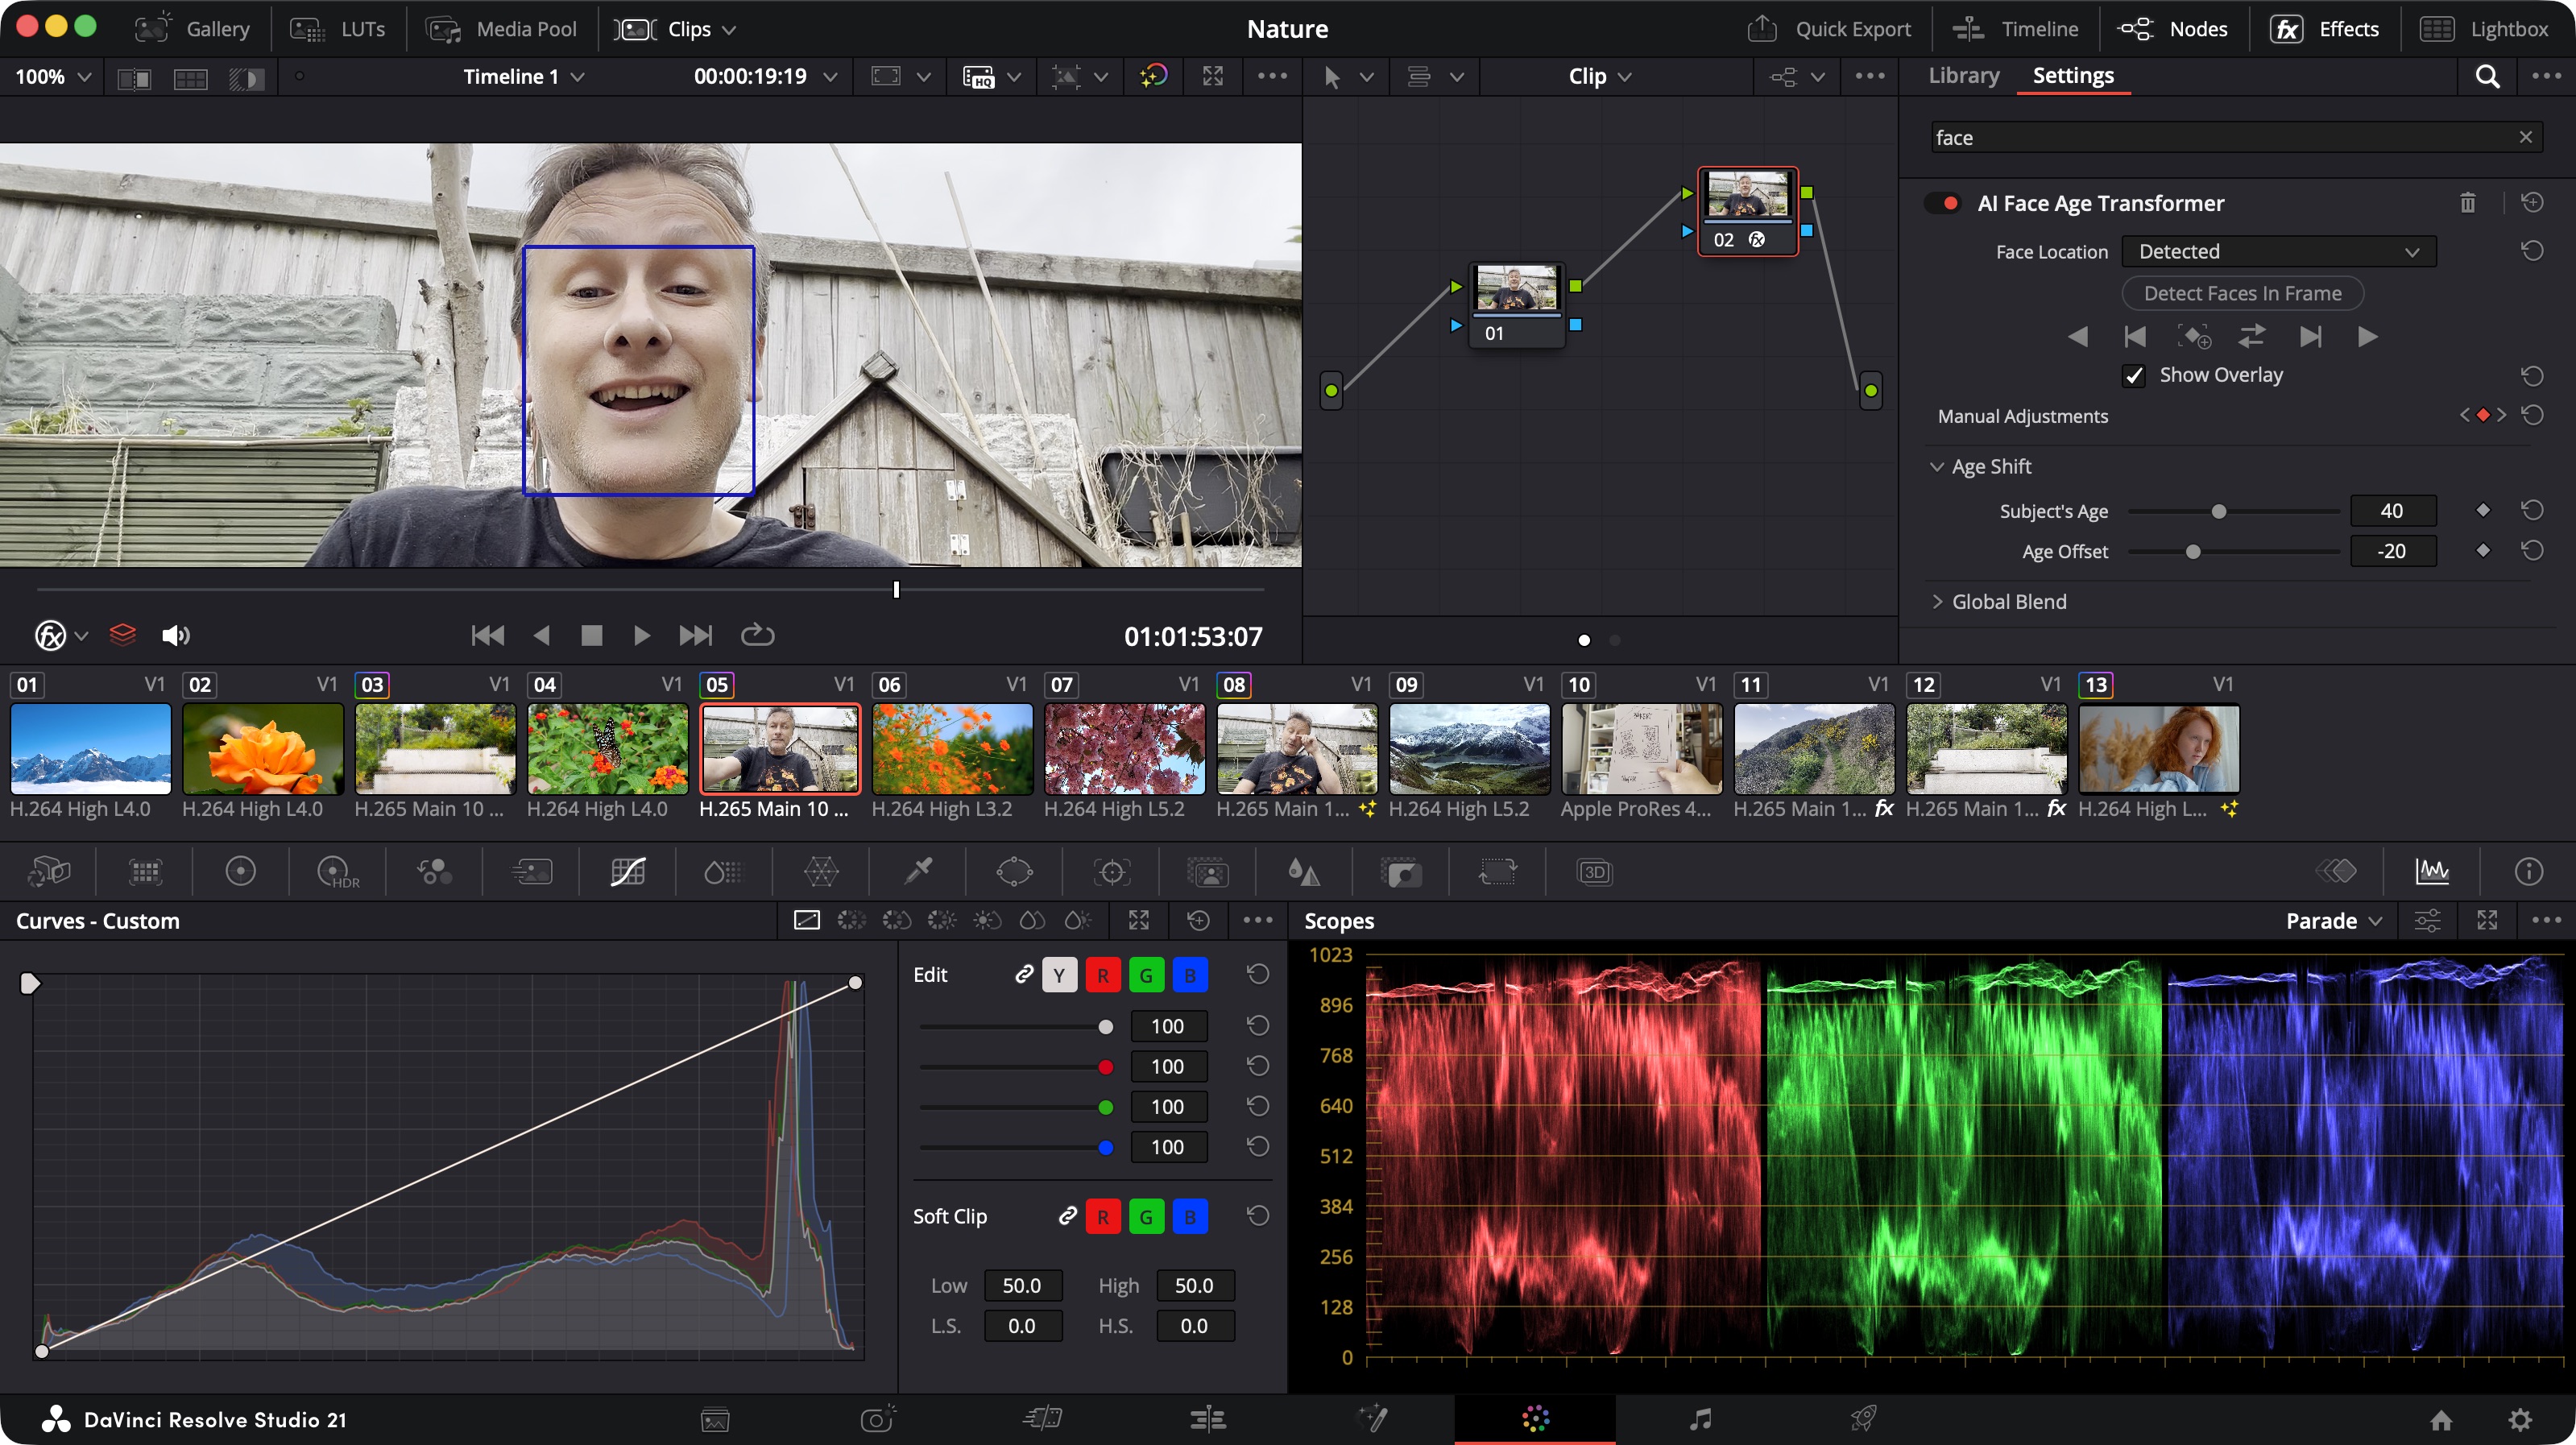Adjust the Subject's Age slider
The height and width of the screenshot is (1445, 2576).
pos(2218,511)
